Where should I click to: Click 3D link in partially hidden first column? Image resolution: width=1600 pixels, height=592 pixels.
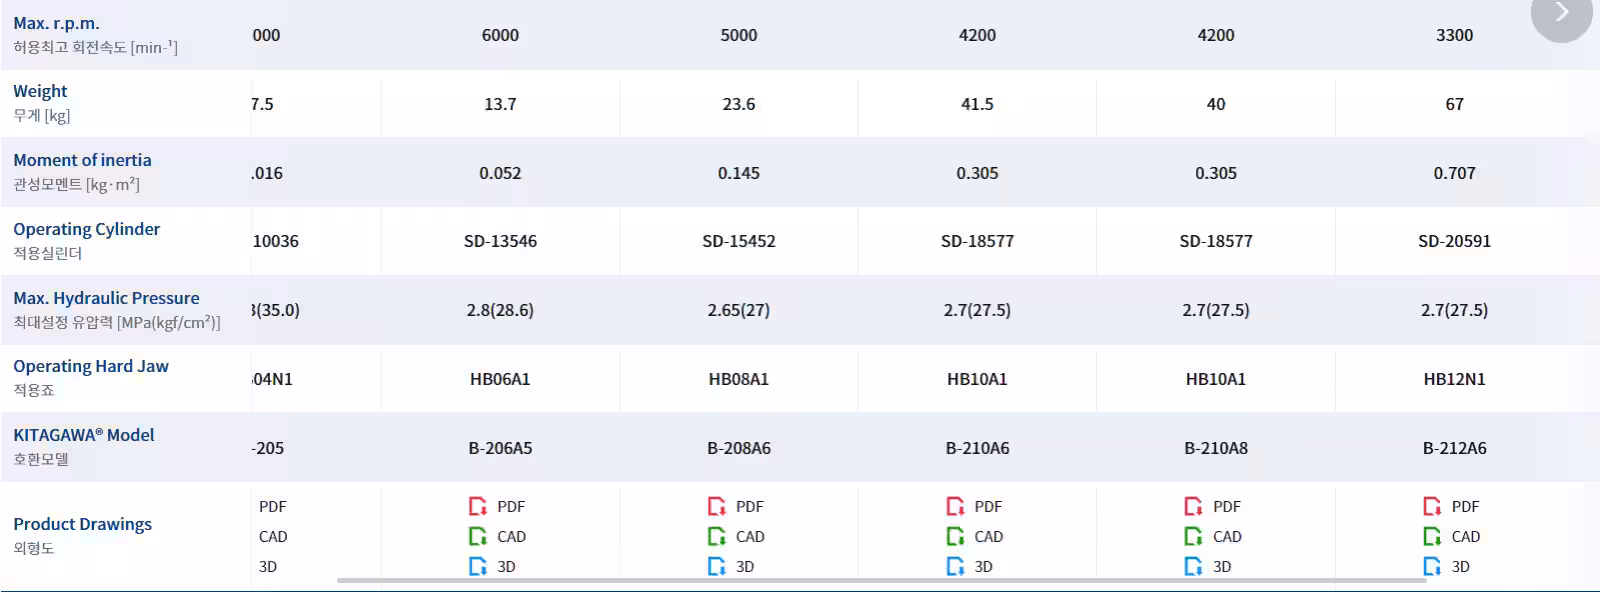pos(268,567)
